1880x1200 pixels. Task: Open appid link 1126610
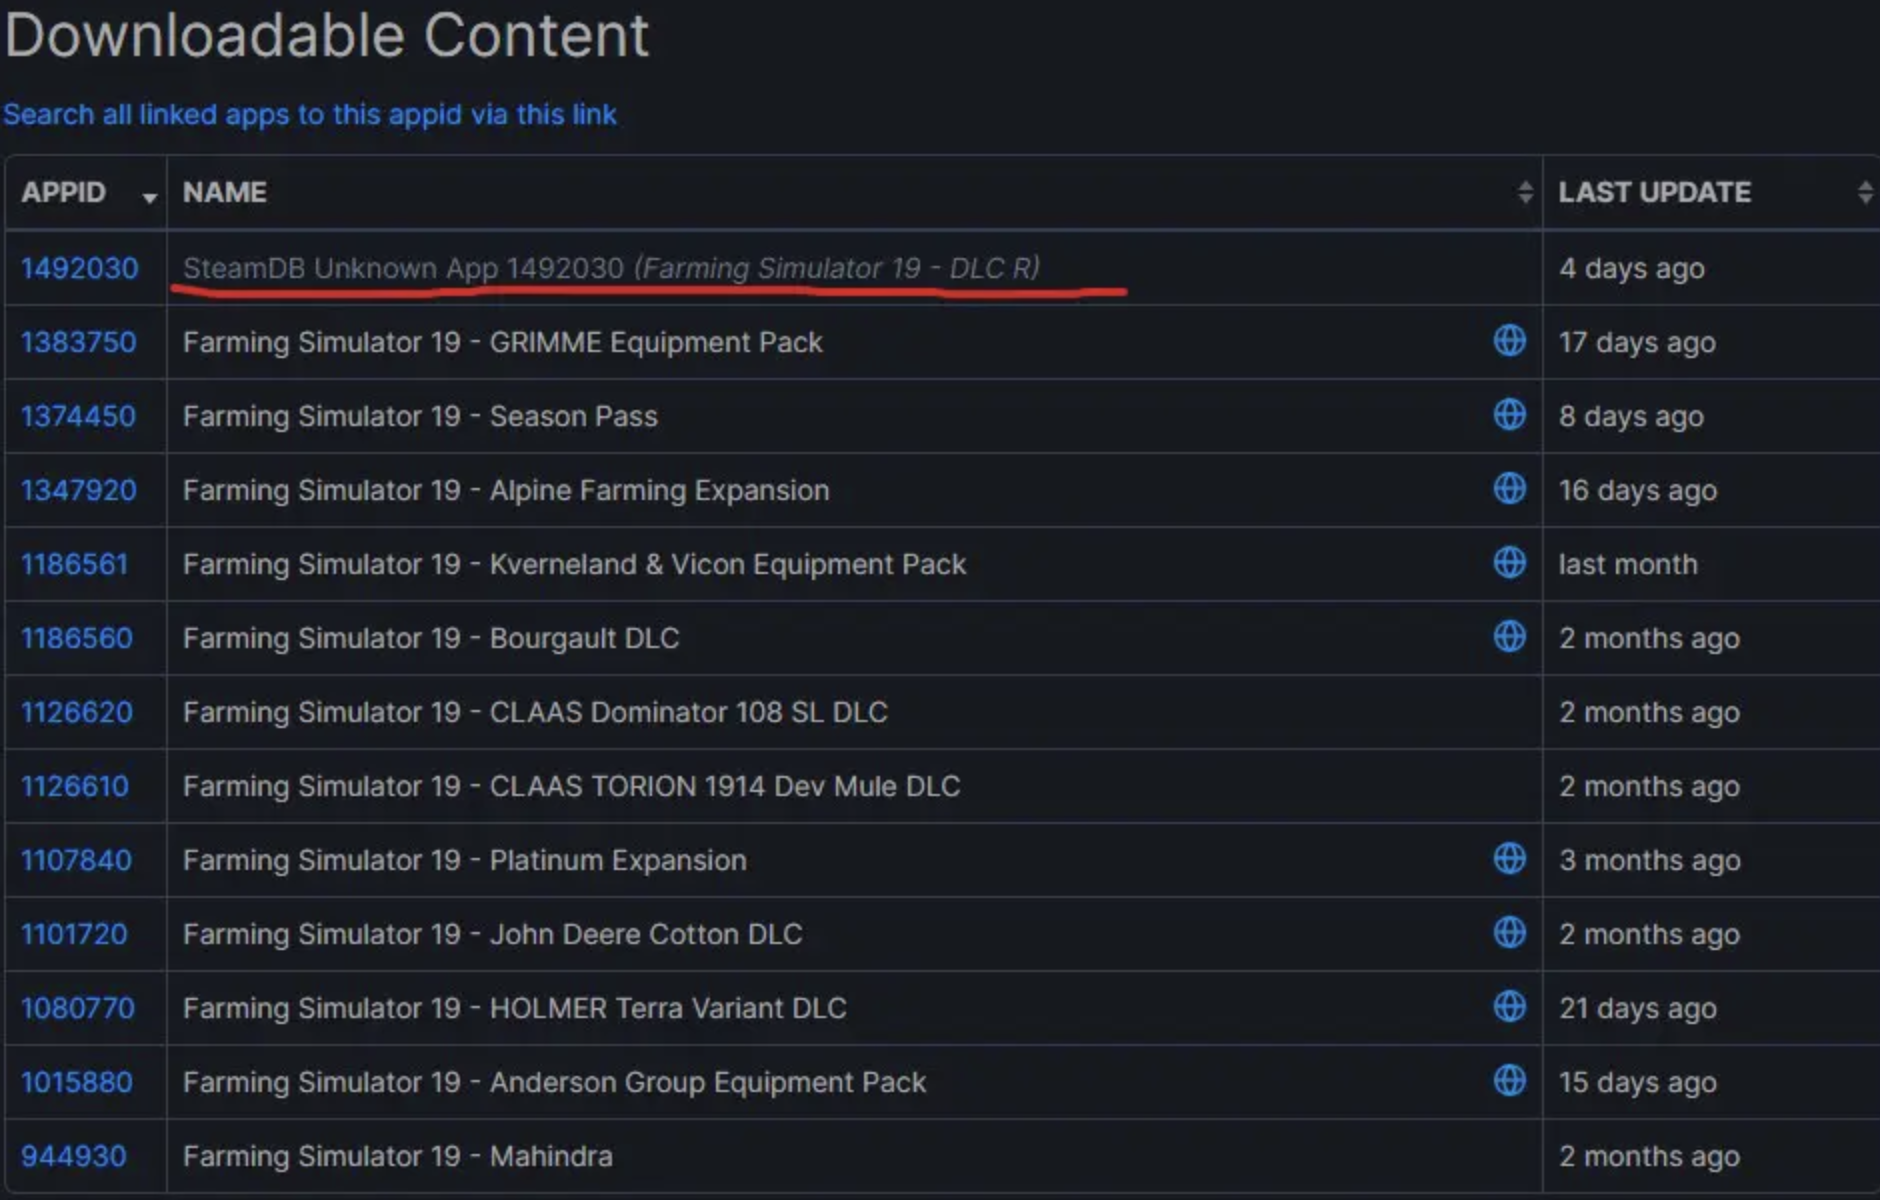coord(75,786)
